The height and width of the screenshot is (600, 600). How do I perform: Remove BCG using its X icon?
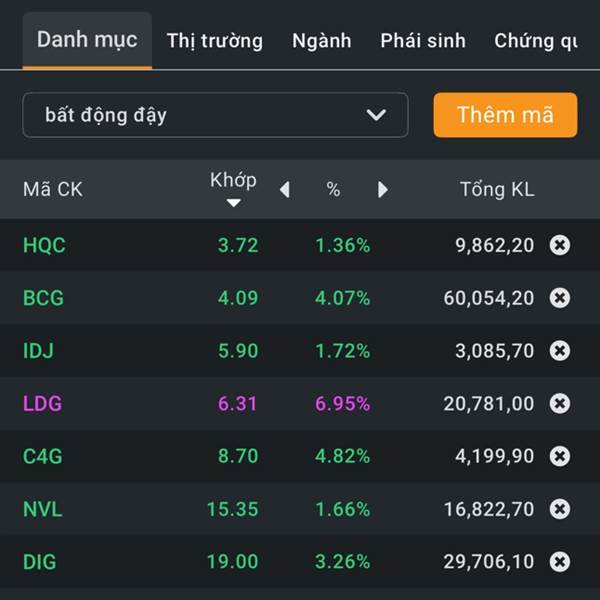point(559,298)
